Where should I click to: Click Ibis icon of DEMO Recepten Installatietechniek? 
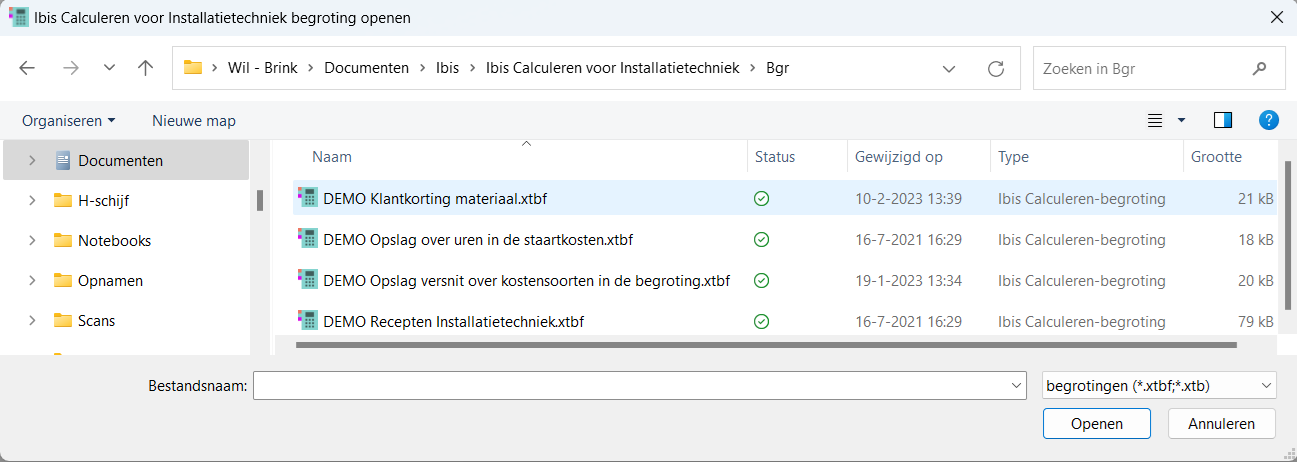(307, 320)
